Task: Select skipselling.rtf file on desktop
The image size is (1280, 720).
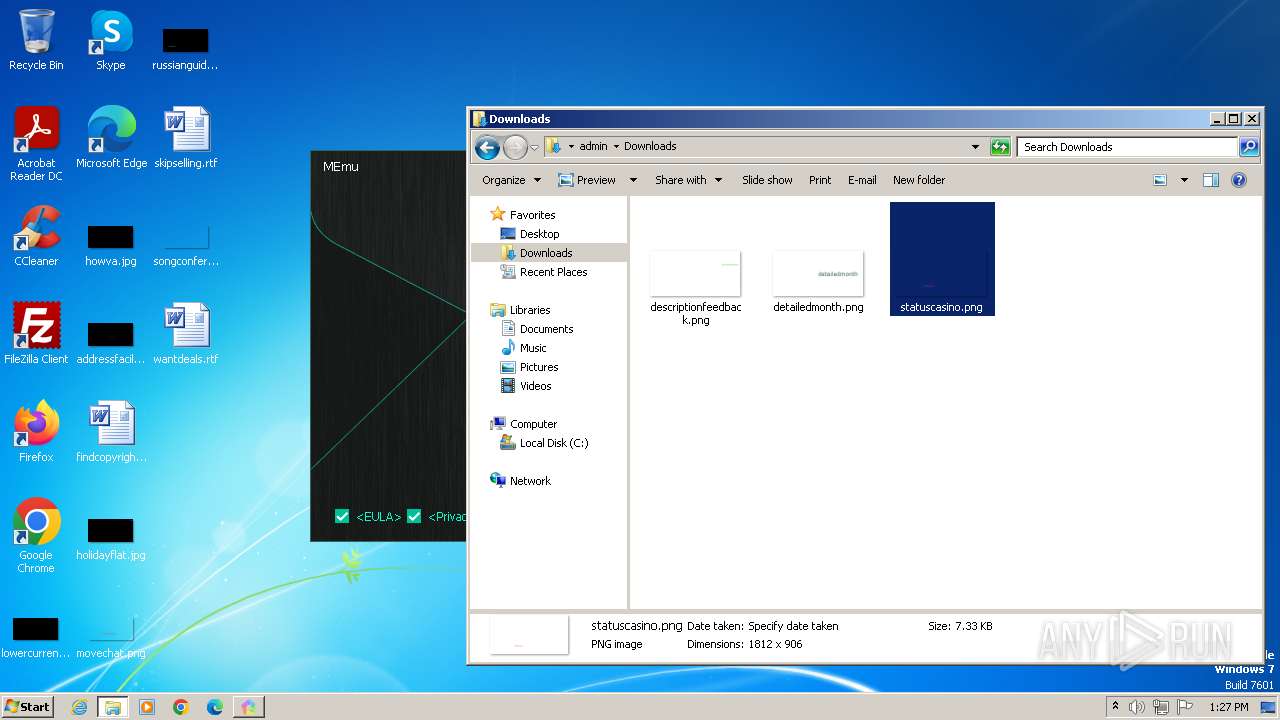Action: 186,138
